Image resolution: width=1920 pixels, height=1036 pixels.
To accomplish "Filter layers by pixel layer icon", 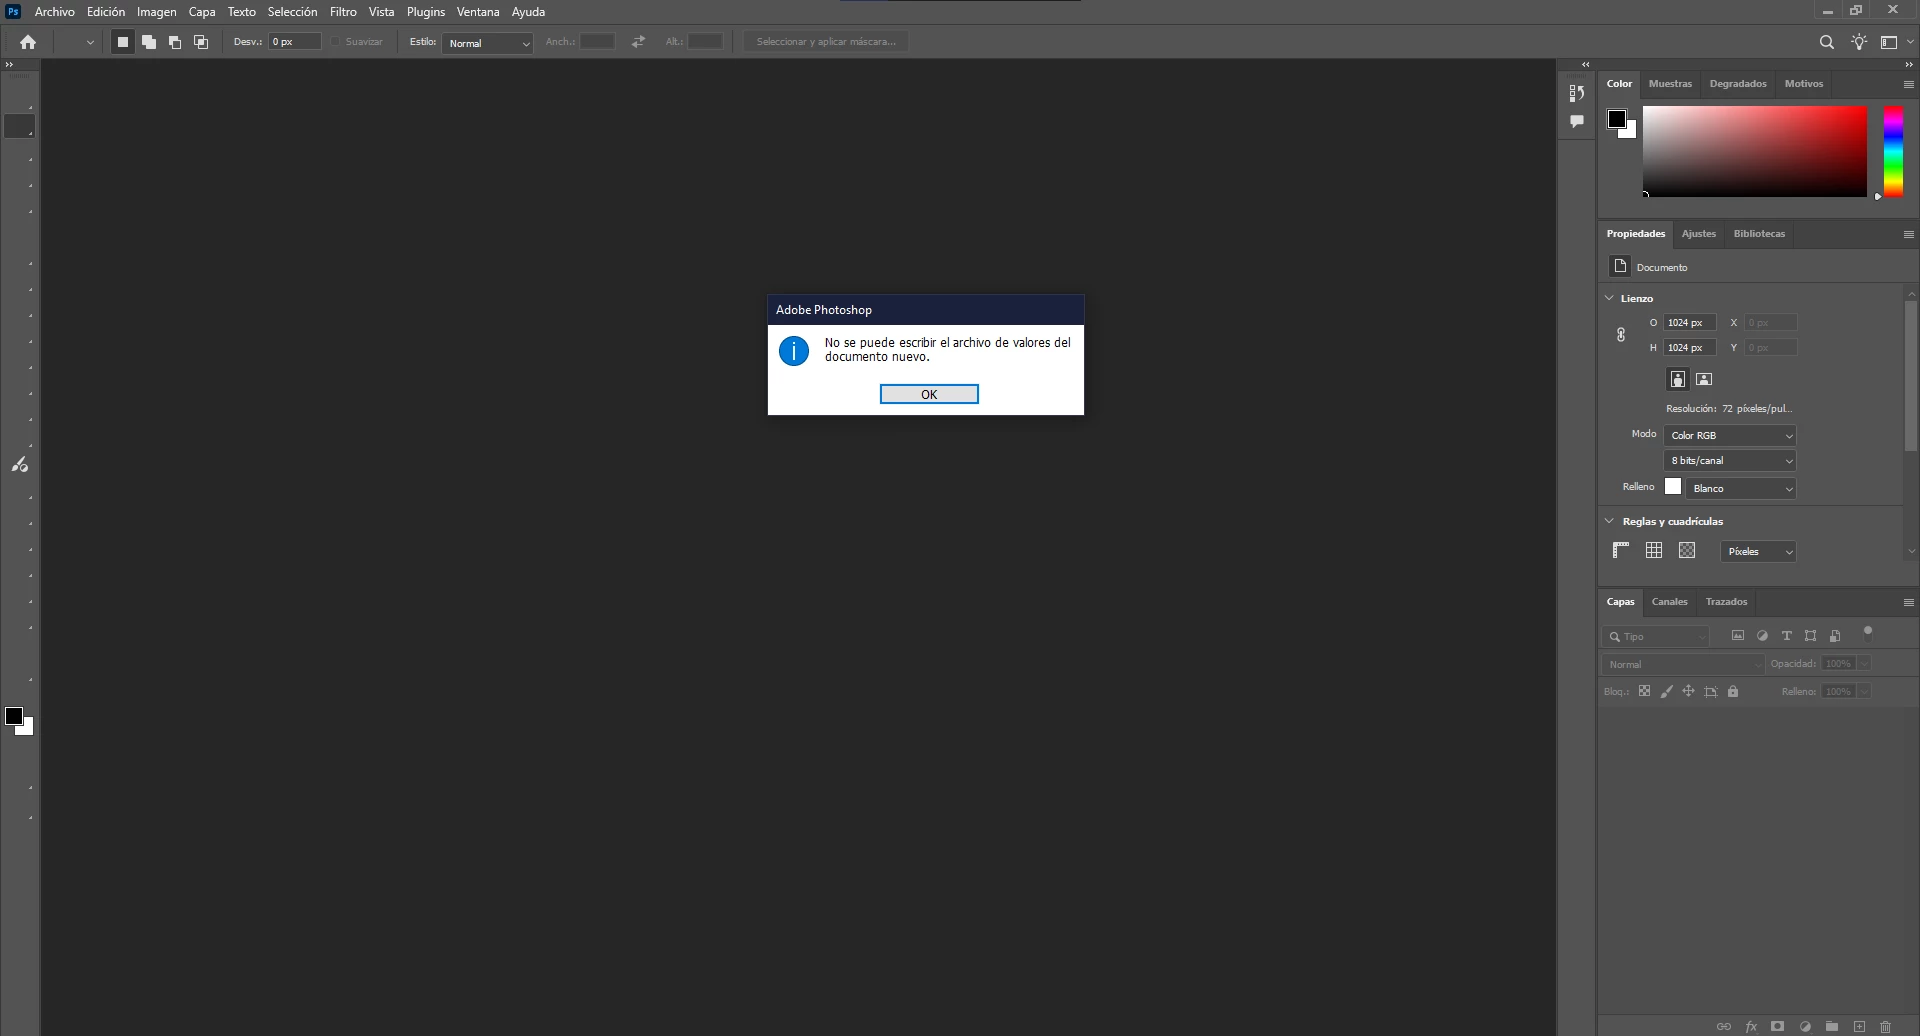I will (x=1738, y=636).
